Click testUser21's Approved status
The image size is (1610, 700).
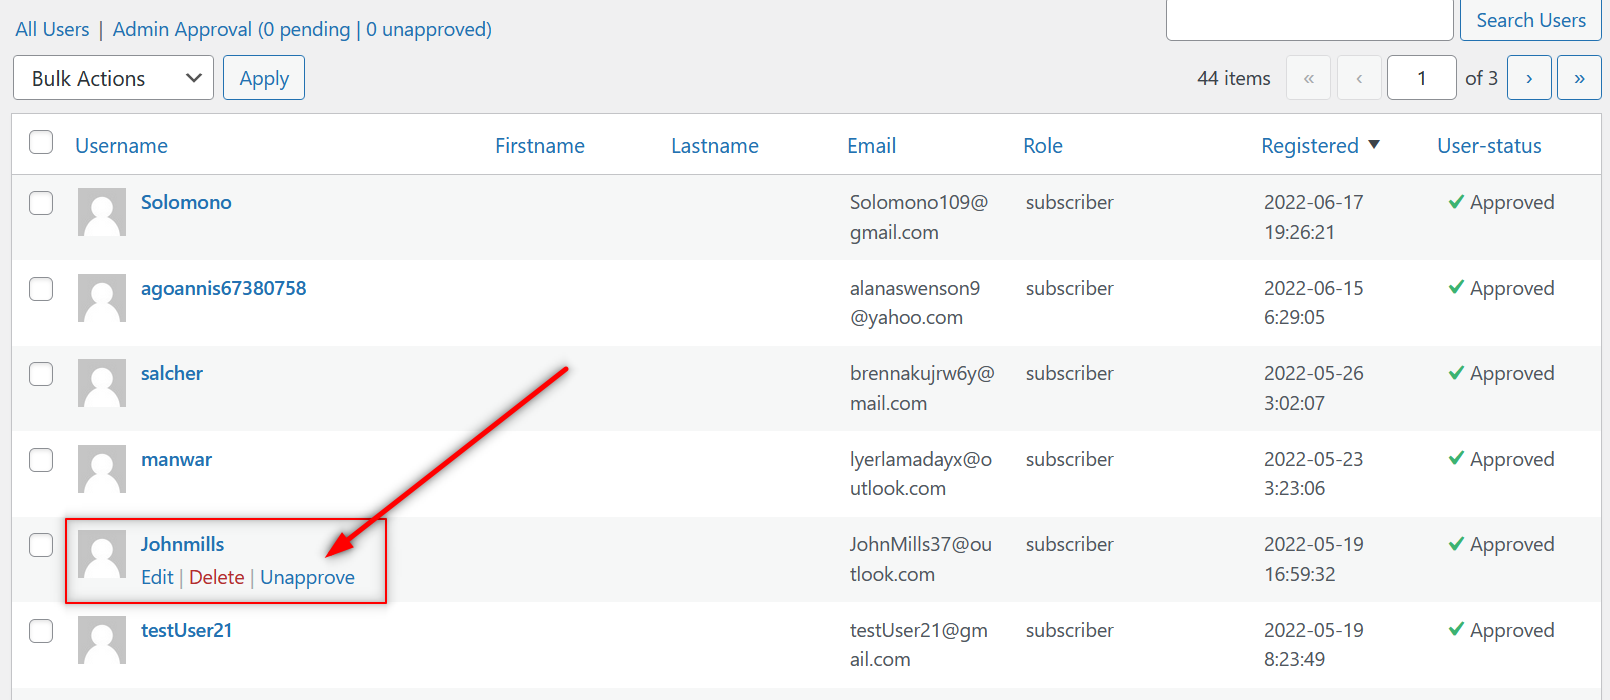click(1501, 630)
